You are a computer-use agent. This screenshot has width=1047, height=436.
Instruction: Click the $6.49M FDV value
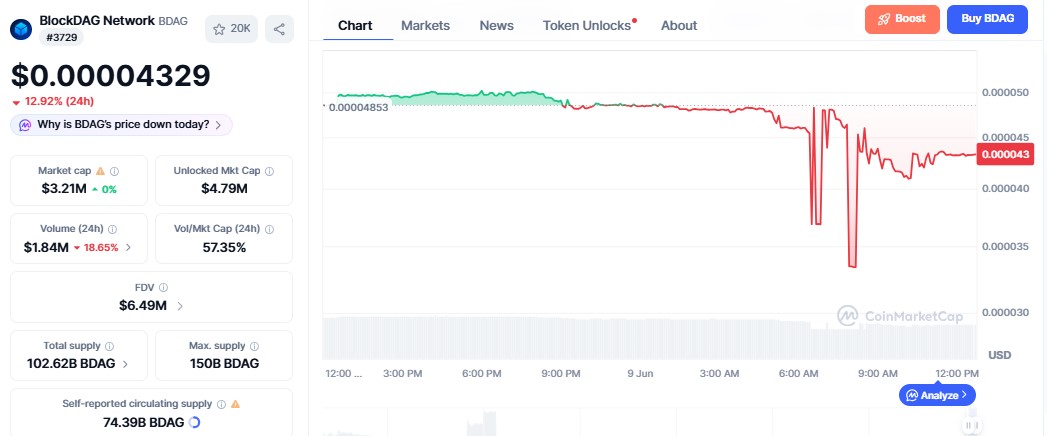tap(142, 306)
